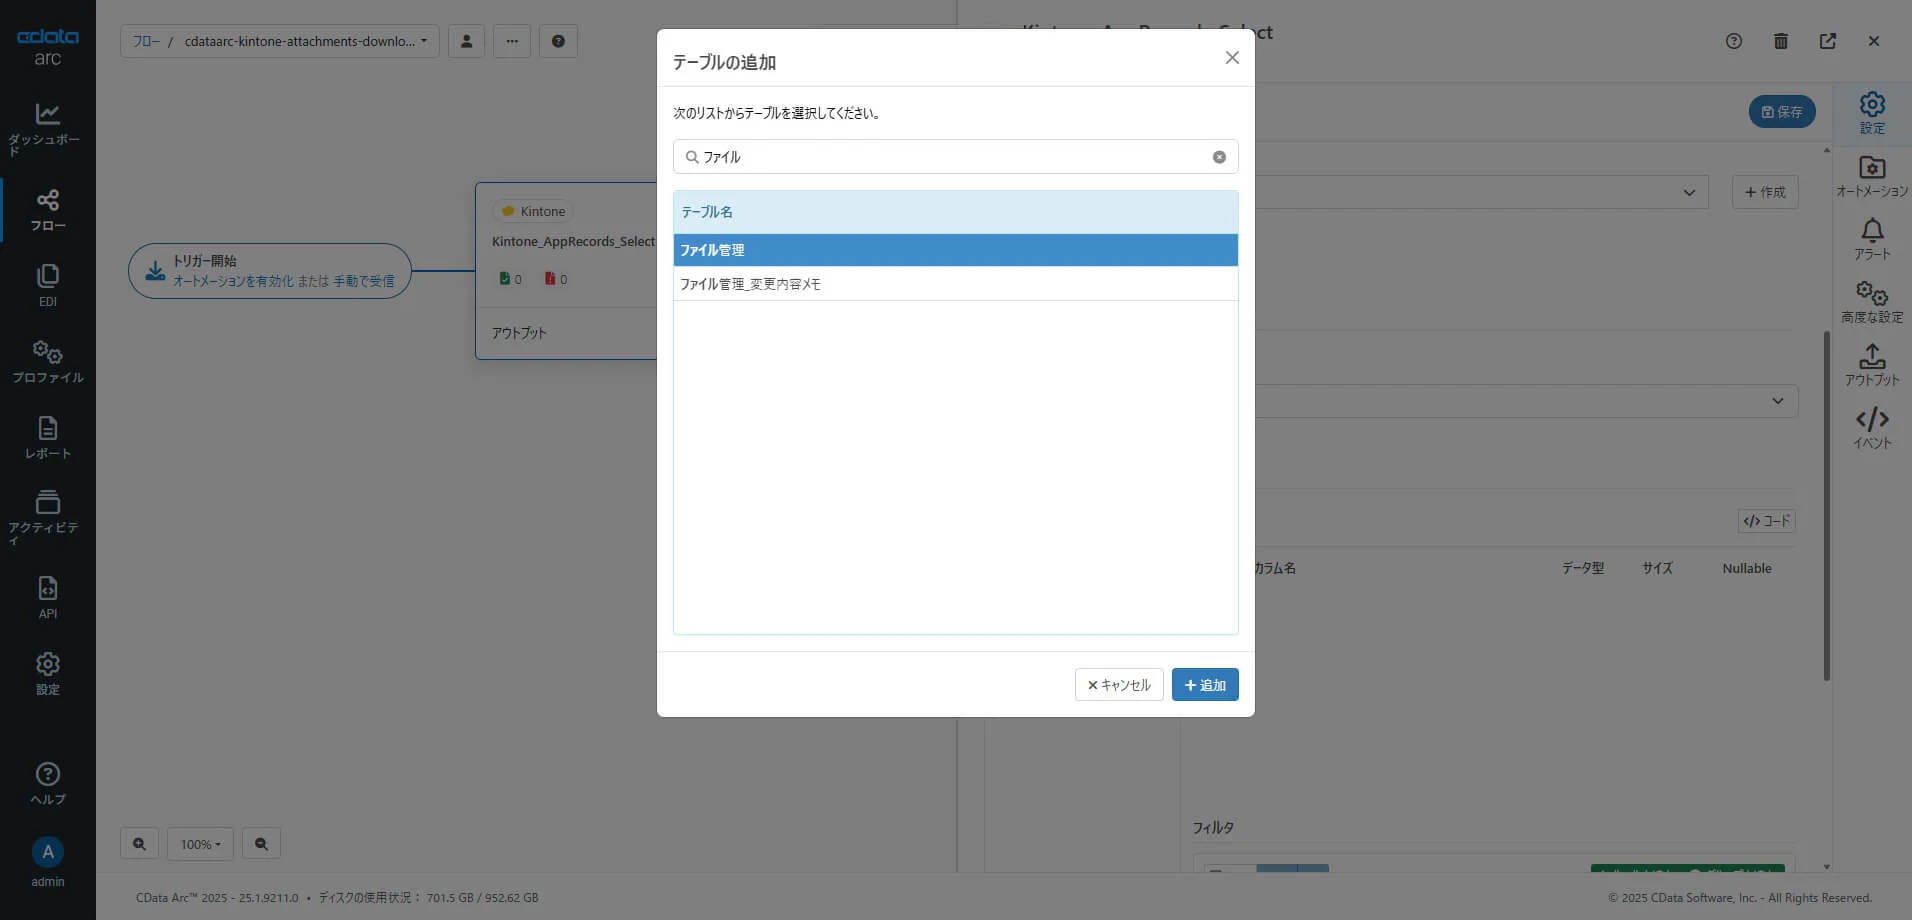This screenshot has height=920, width=1912.
Task: Switch to the オートメーション tab
Action: tap(1872, 176)
